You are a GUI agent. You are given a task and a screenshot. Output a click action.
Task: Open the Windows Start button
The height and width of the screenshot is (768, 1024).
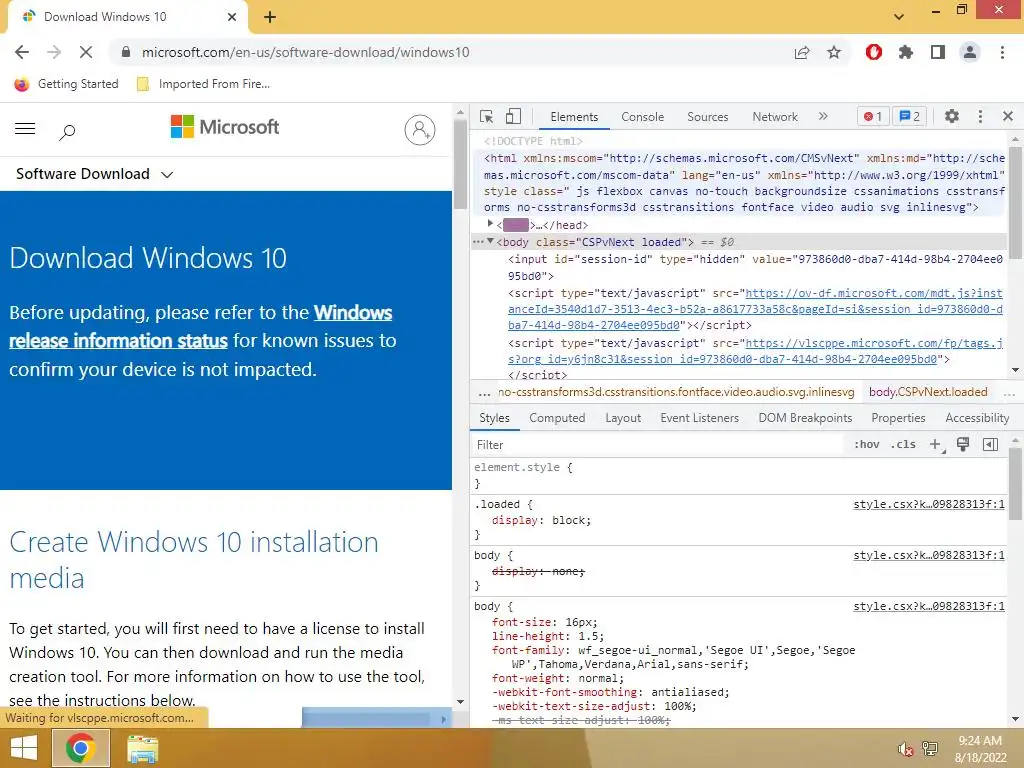[x=24, y=748]
